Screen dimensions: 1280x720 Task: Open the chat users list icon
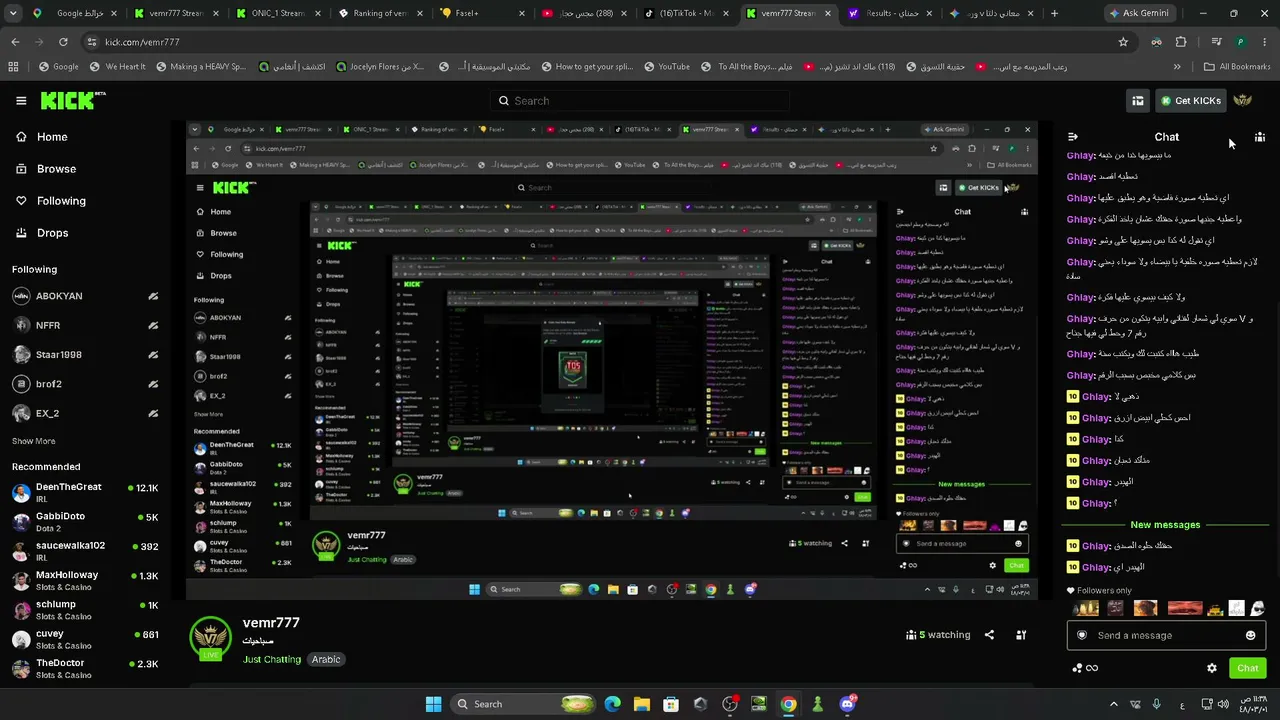1260,137
